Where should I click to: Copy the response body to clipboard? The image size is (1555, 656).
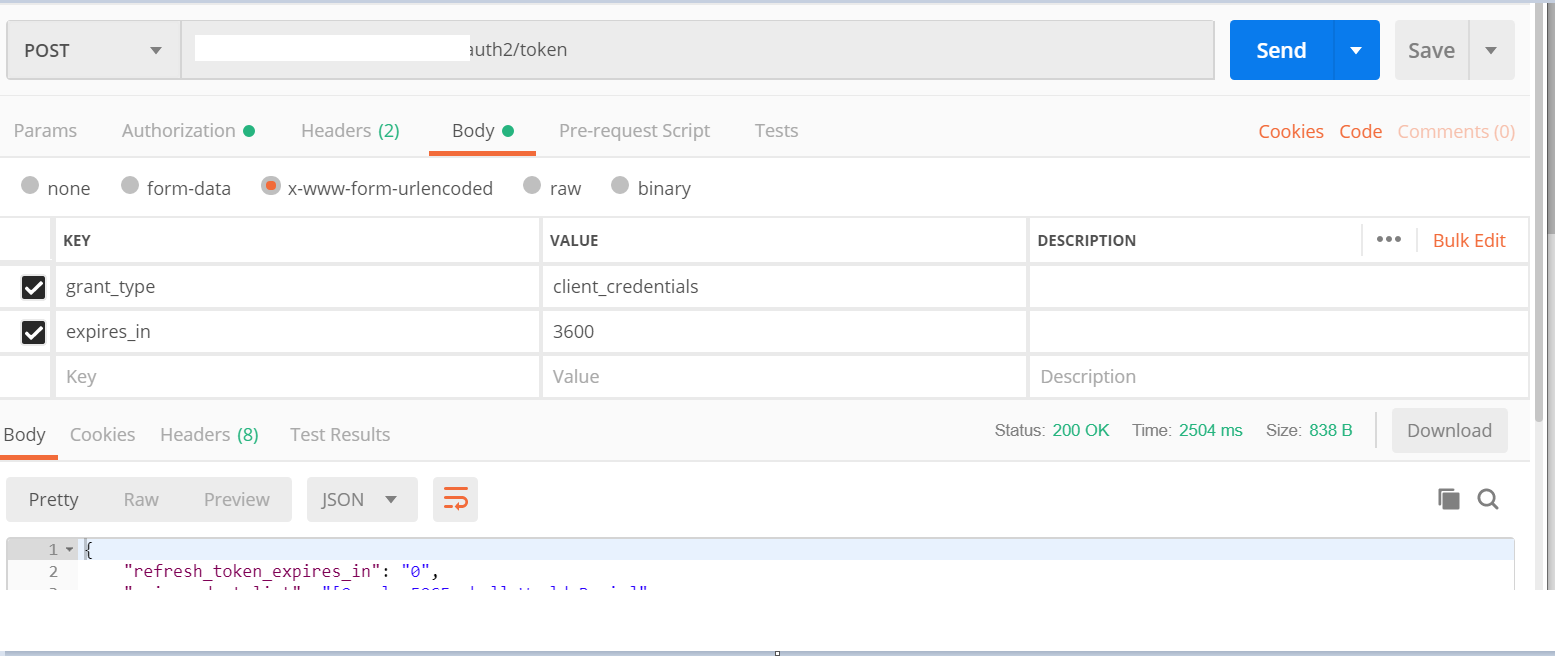click(1448, 499)
